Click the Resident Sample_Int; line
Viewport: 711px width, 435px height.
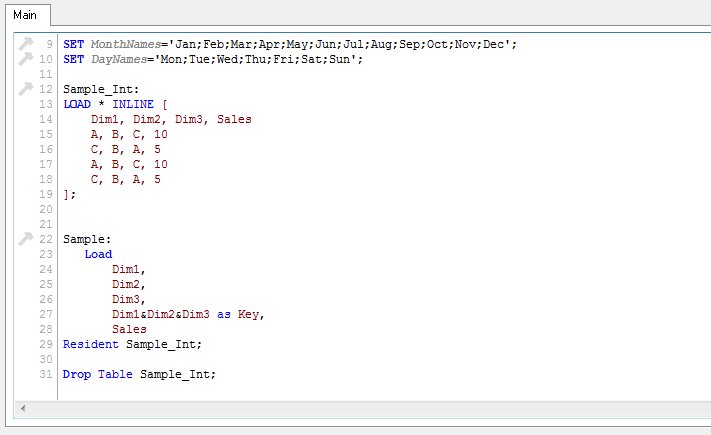coord(132,344)
